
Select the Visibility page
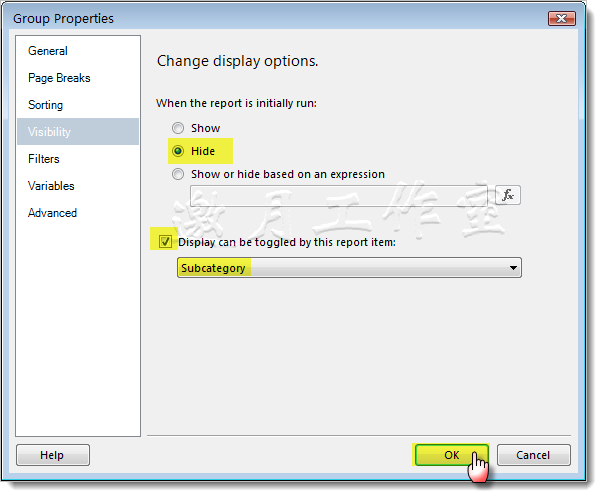tap(49, 132)
